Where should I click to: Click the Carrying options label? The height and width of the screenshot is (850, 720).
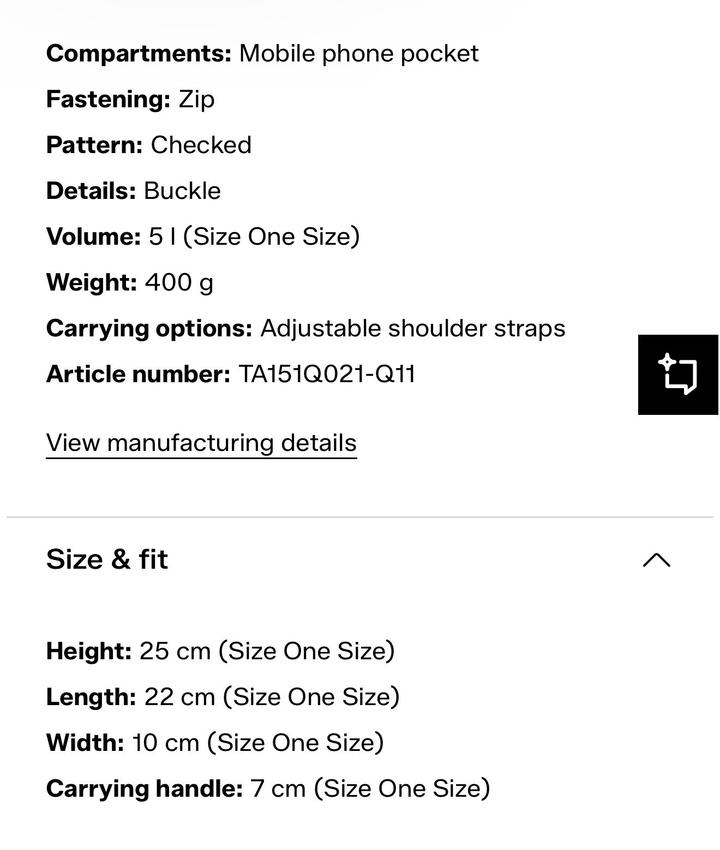tap(149, 328)
